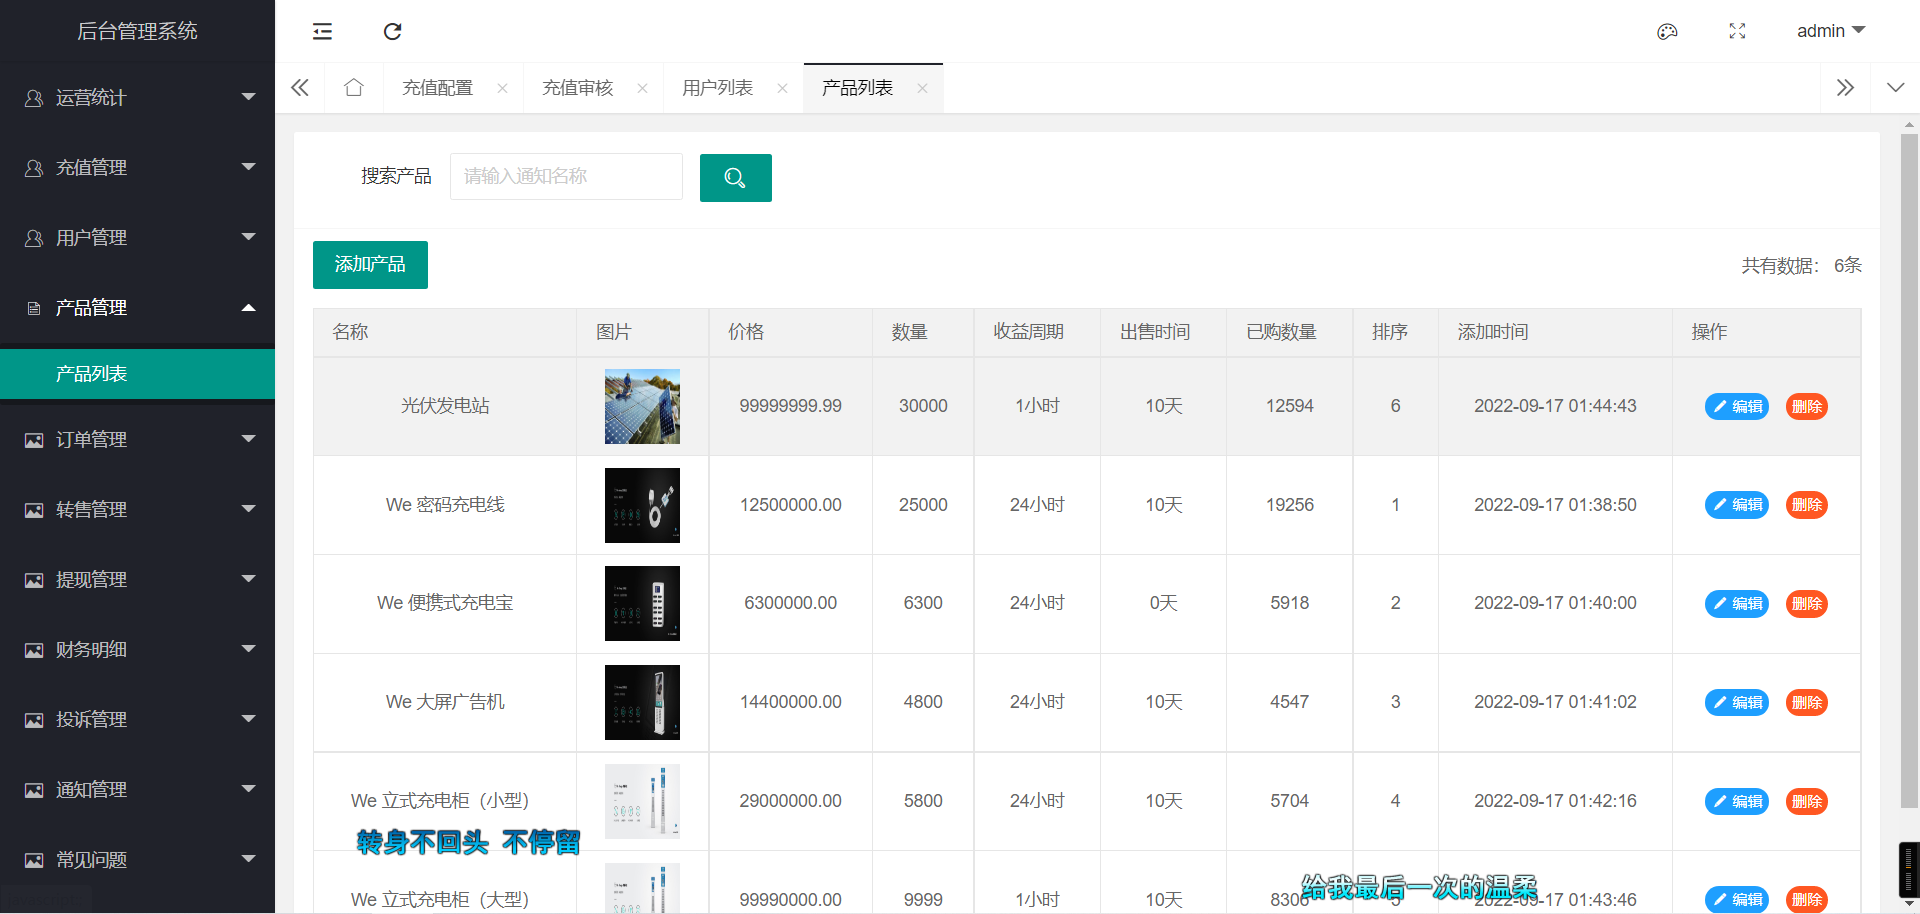The width and height of the screenshot is (1920, 914).
Task: Open the We 大屏广告机 thumbnail
Action: tap(642, 702)
